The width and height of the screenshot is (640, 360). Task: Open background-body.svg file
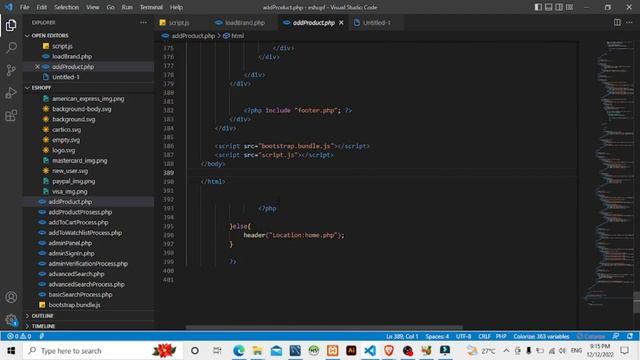pos(82,109)
